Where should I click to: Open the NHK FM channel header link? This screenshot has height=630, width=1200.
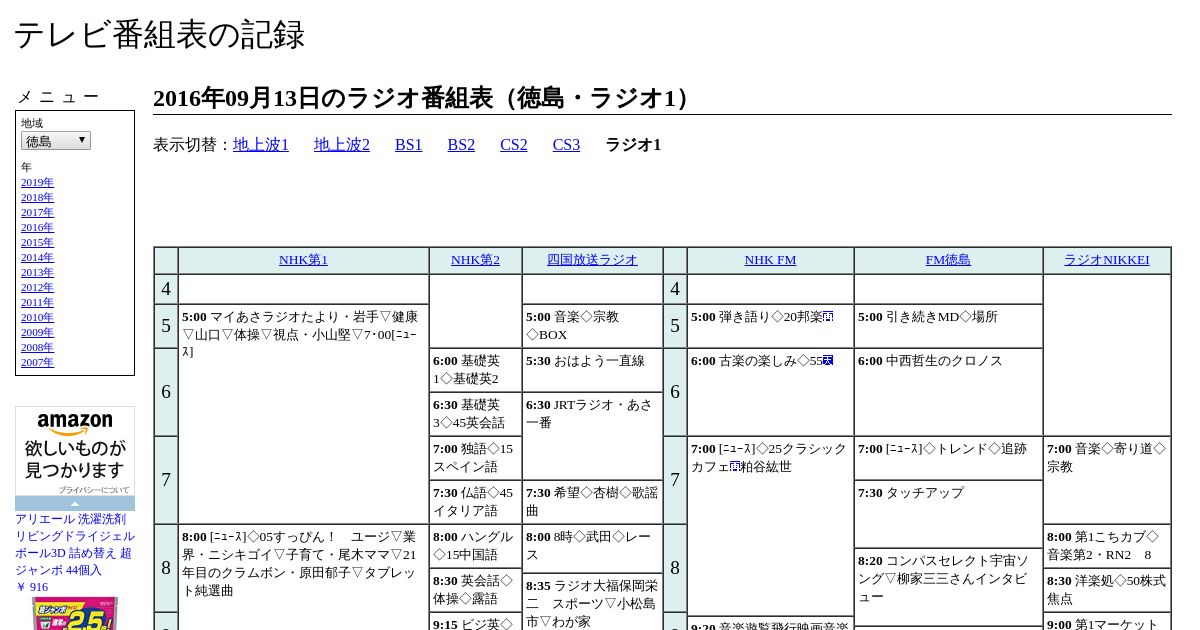(770, 260)
